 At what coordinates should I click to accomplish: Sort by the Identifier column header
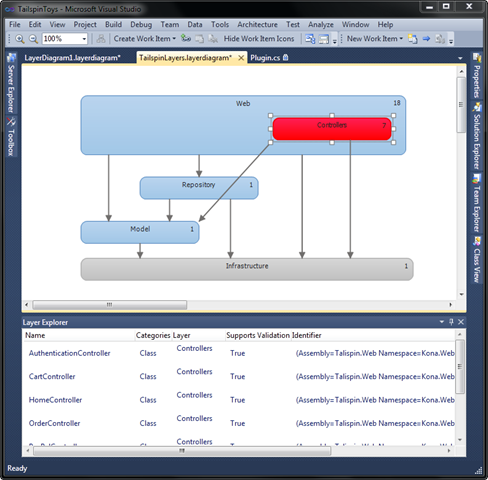coord(373,335)
